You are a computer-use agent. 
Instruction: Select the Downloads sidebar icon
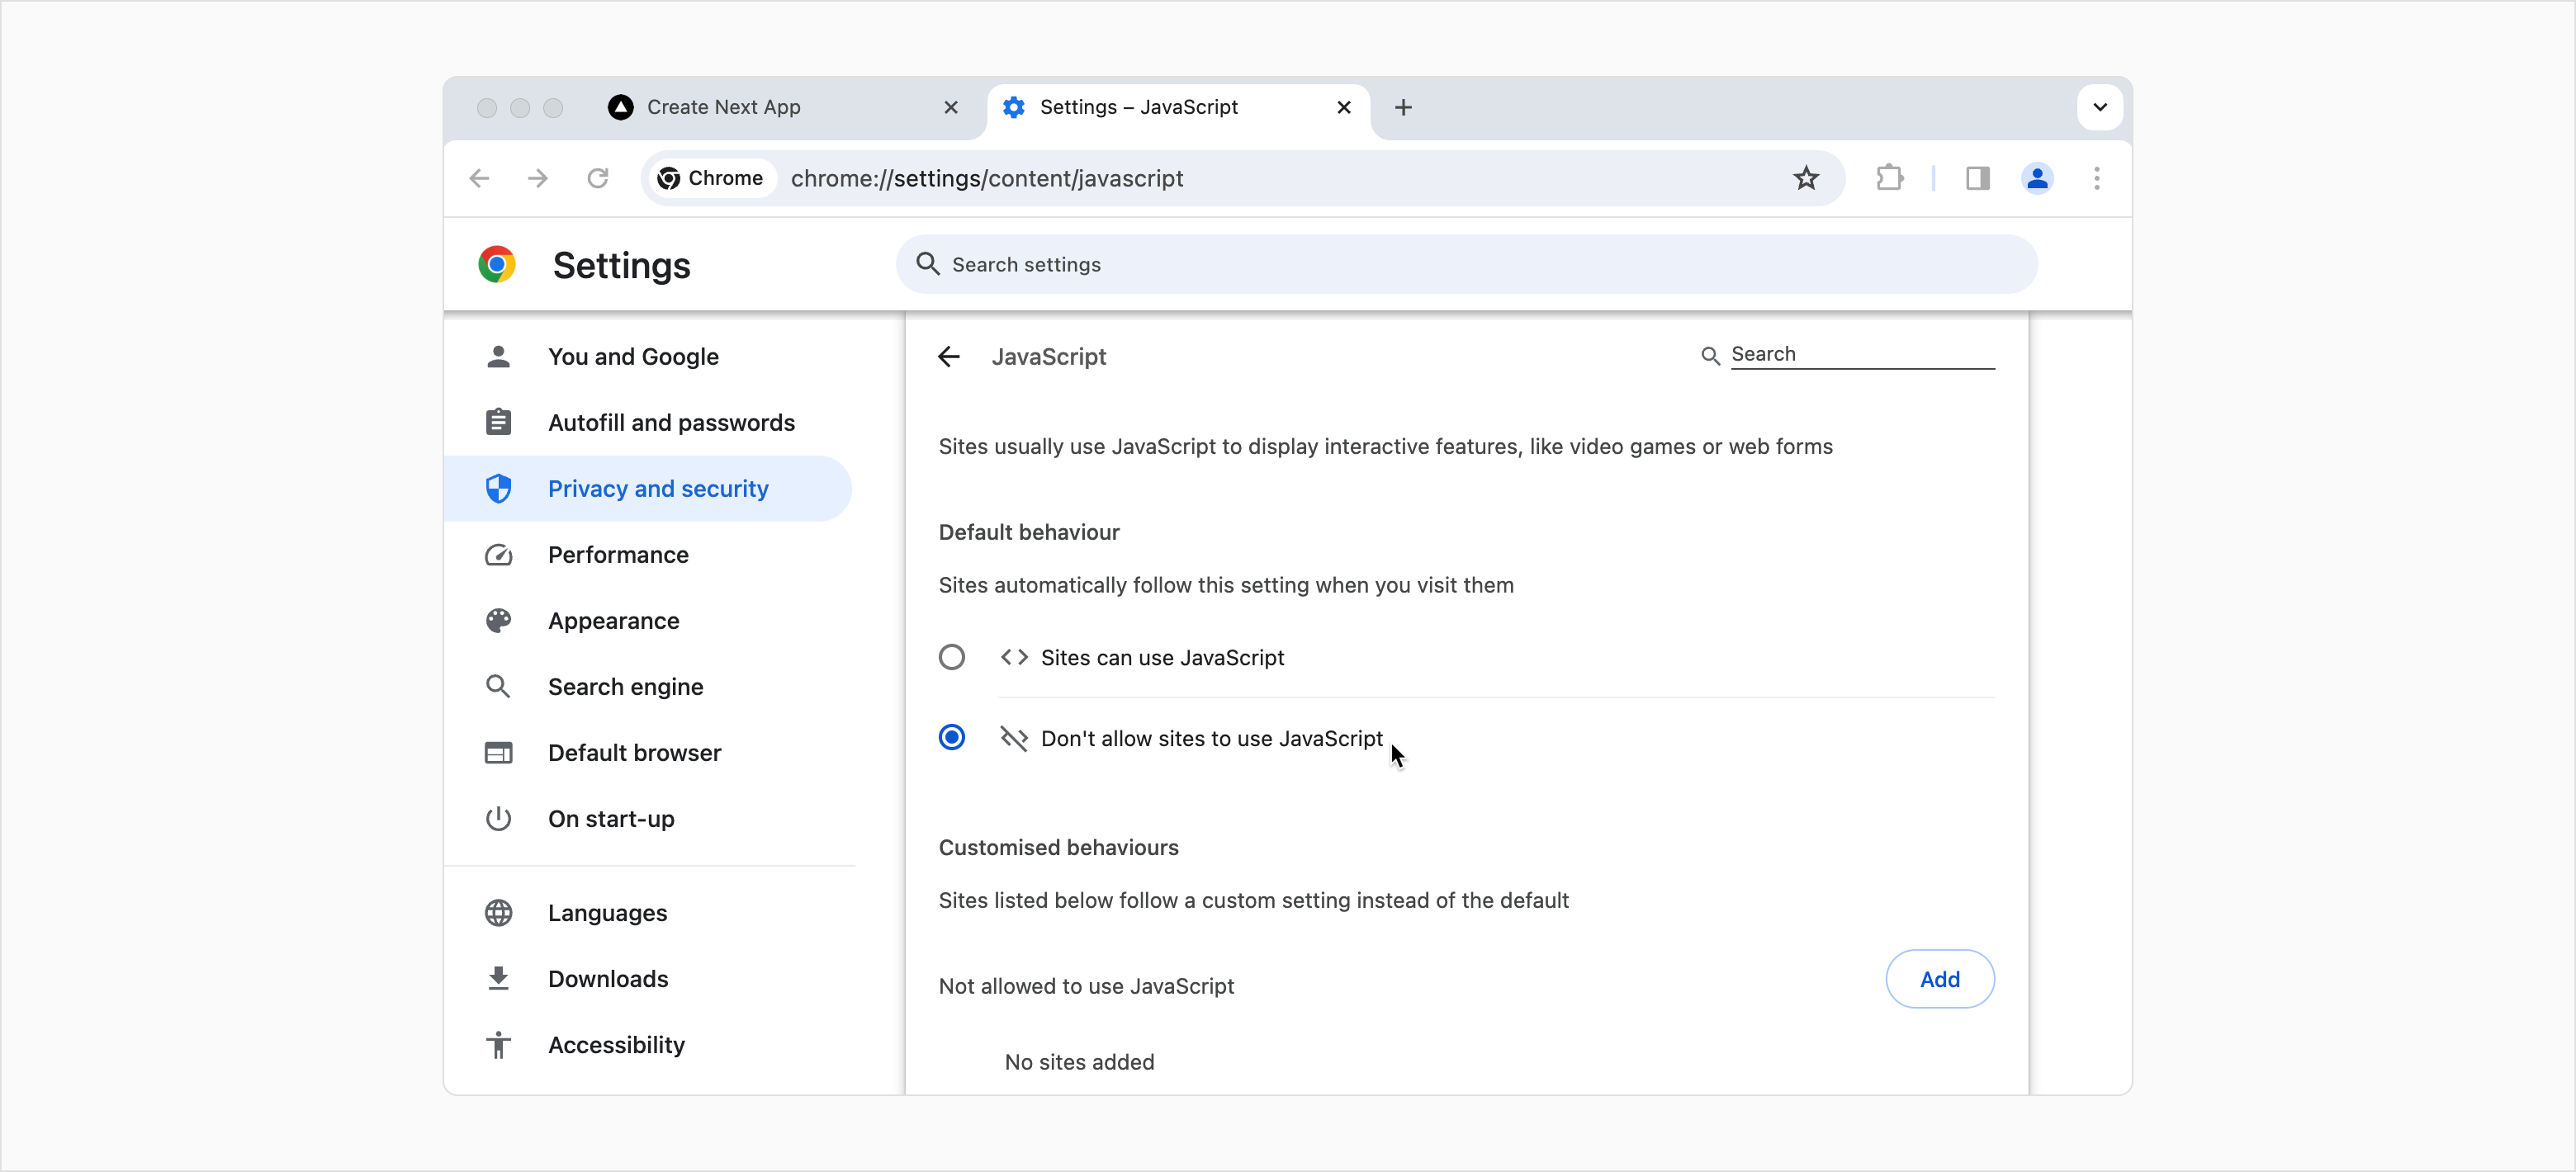pyautogui.click(x=499, y=978)
